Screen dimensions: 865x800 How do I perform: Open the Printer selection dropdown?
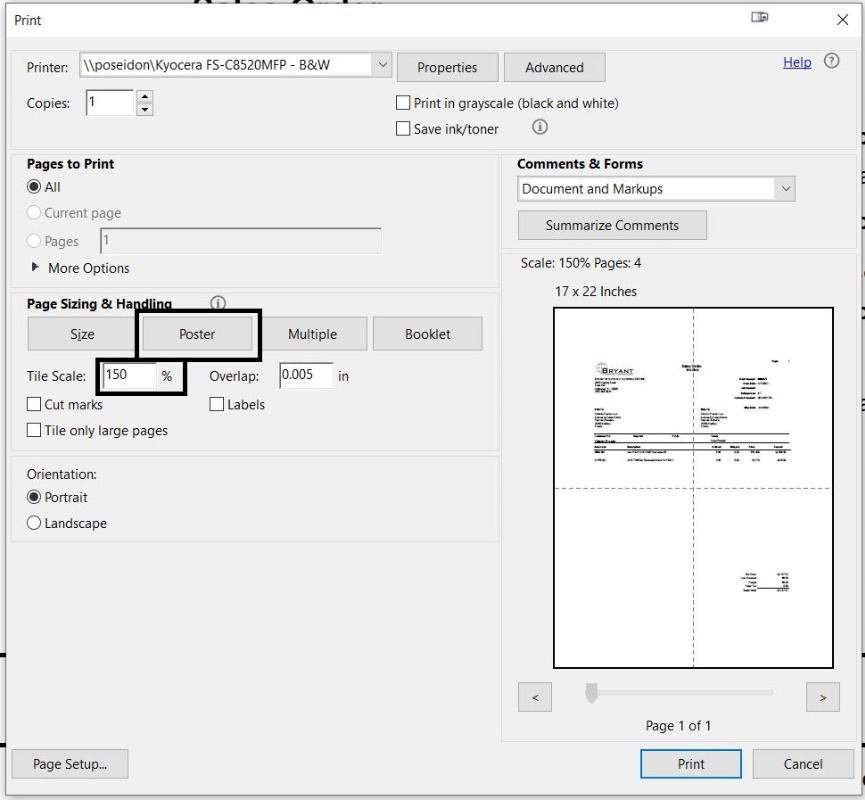(381, 66)
